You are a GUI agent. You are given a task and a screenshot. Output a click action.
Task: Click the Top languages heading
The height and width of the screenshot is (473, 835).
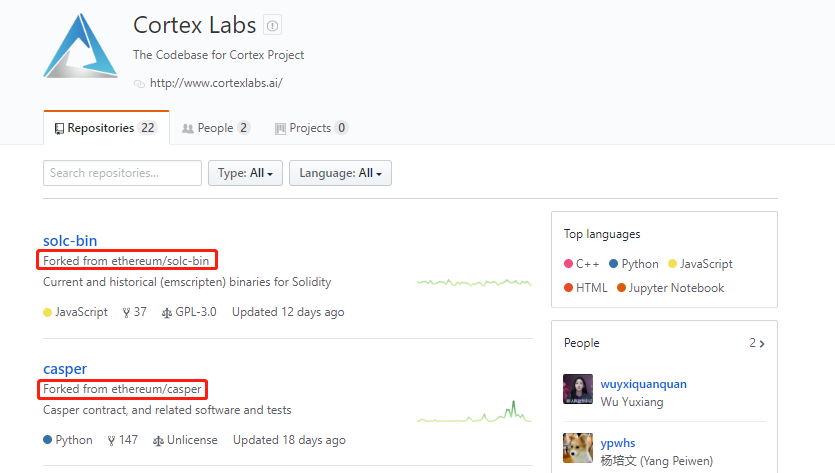coord(602,234)
